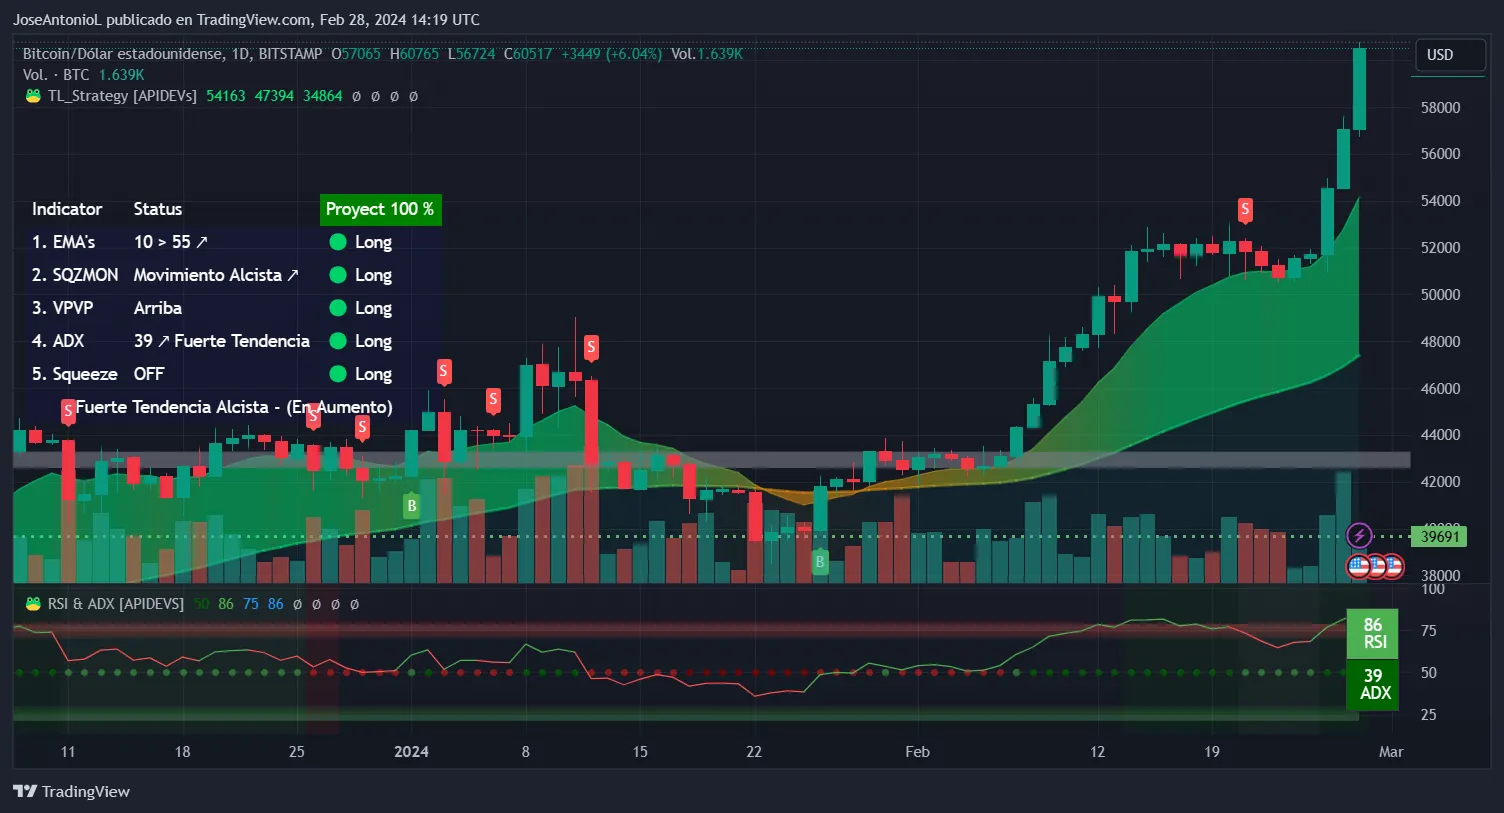Click the green Buy marker in the volume bars near January 22

click(x=820, y=561)
